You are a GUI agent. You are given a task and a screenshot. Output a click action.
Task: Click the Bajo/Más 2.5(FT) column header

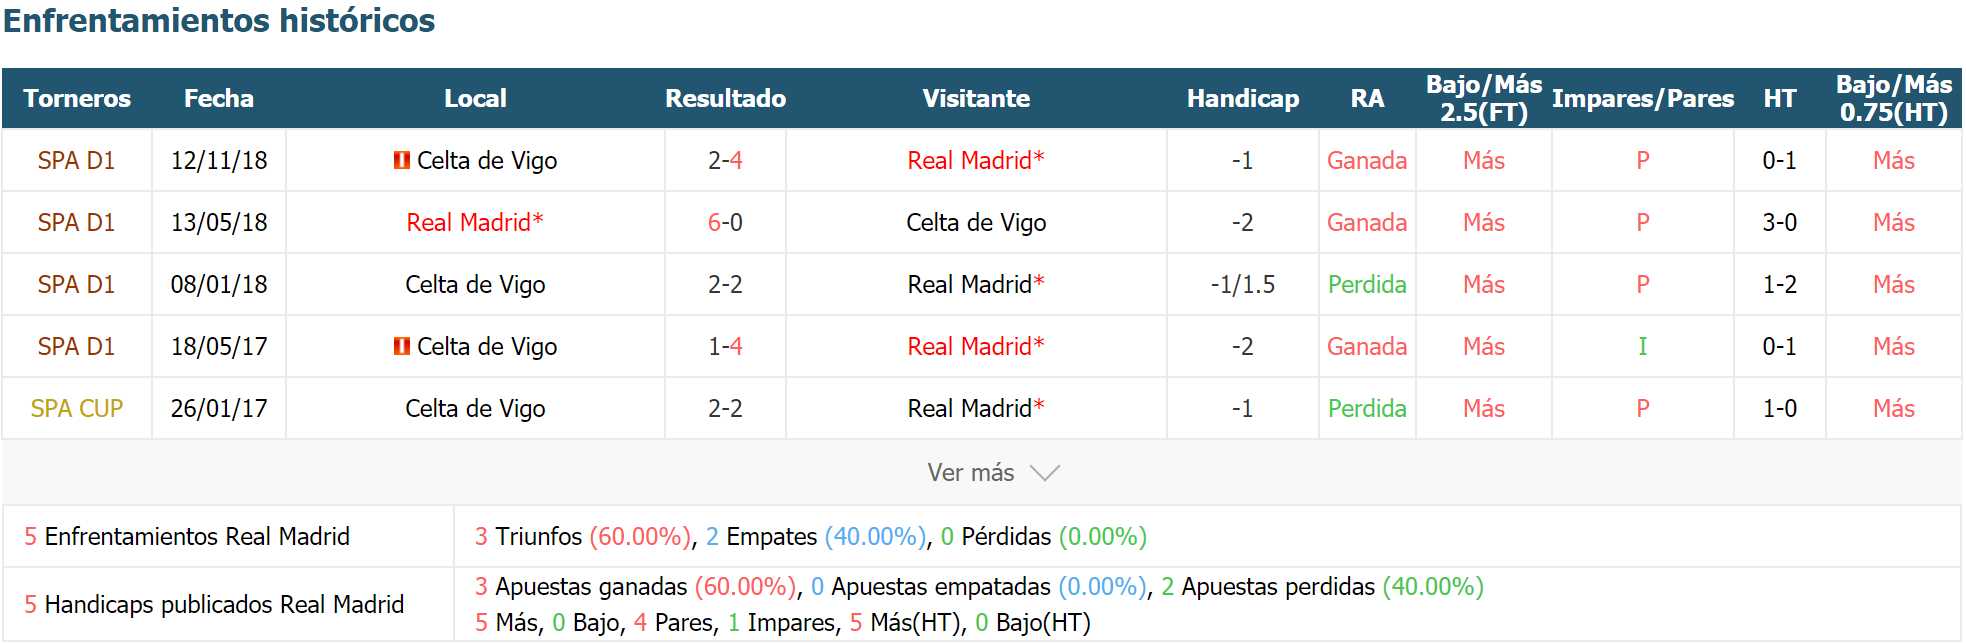1484,98
